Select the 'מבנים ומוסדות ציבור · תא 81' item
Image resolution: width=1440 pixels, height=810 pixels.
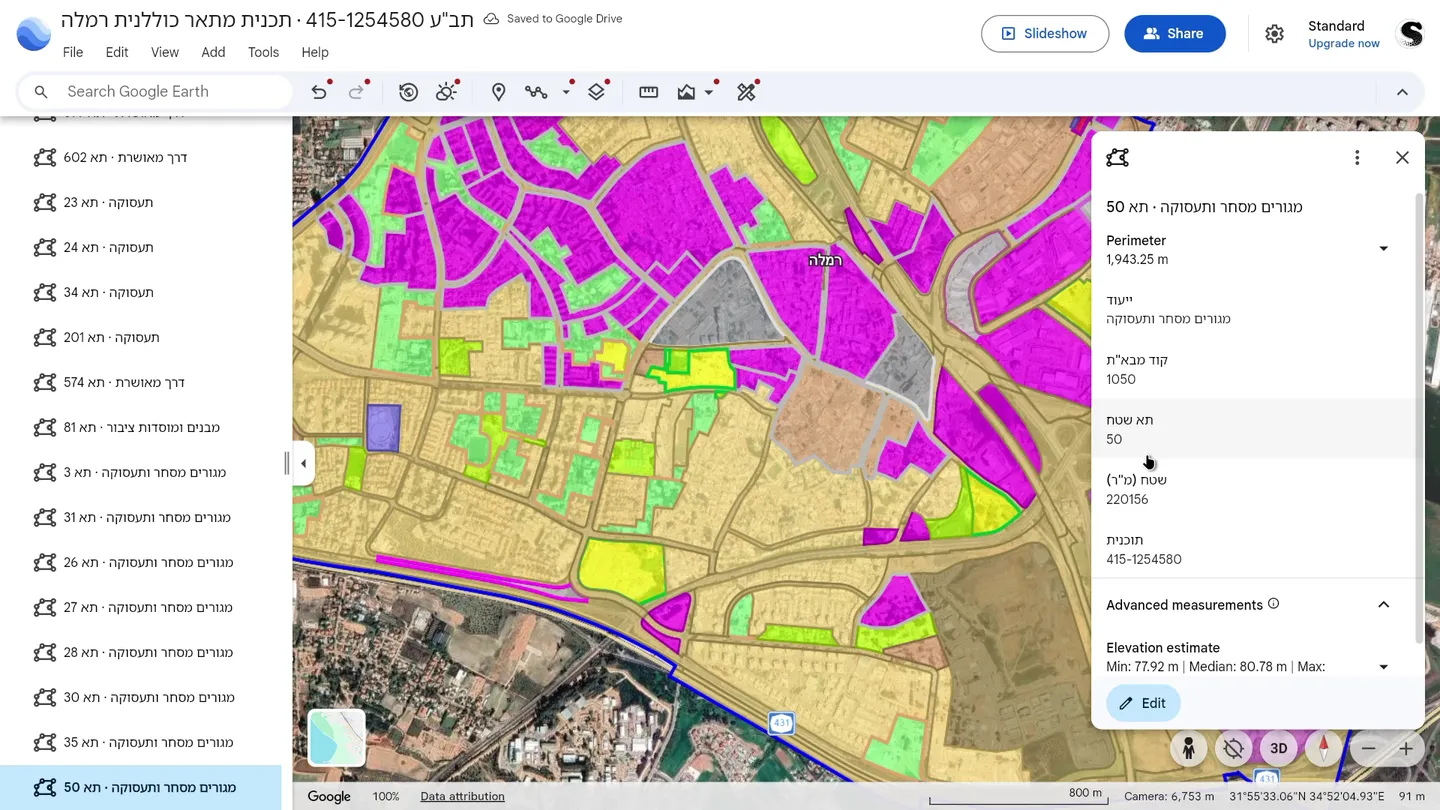pos(141,428)
